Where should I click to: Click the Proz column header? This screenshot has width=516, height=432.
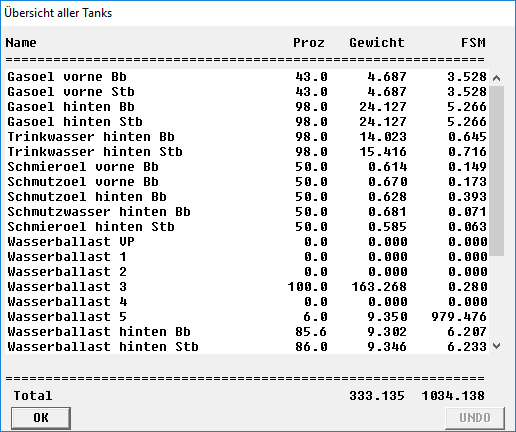309,43
